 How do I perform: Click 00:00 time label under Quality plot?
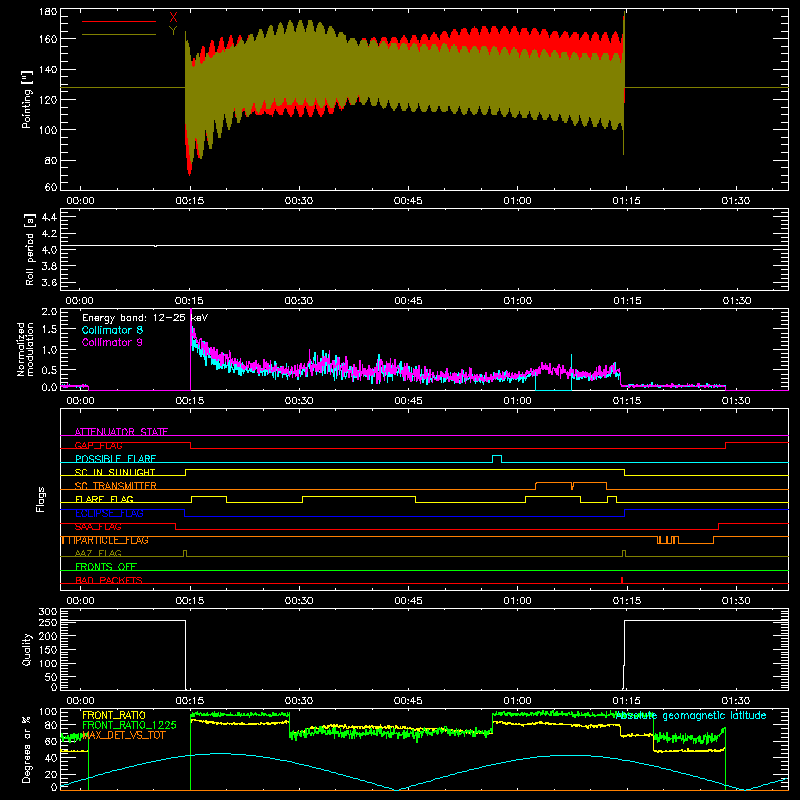pyautogui.click(x=80, y=701)
